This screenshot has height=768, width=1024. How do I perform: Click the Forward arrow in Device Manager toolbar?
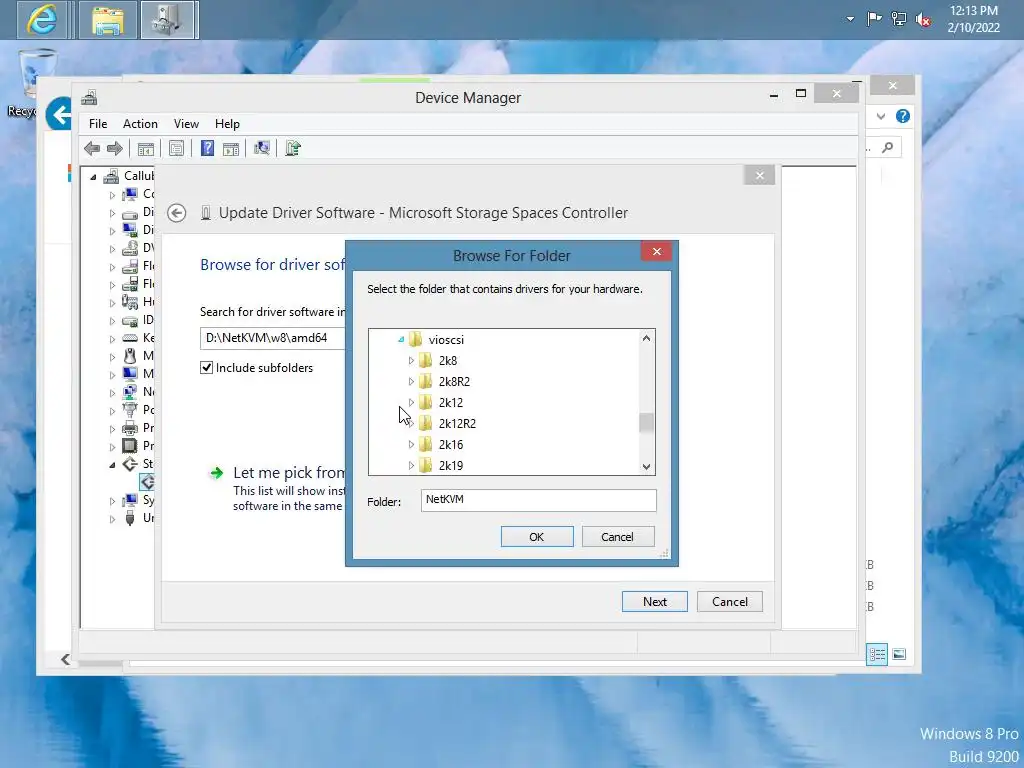pyautogui.click(x=115, y=149)
